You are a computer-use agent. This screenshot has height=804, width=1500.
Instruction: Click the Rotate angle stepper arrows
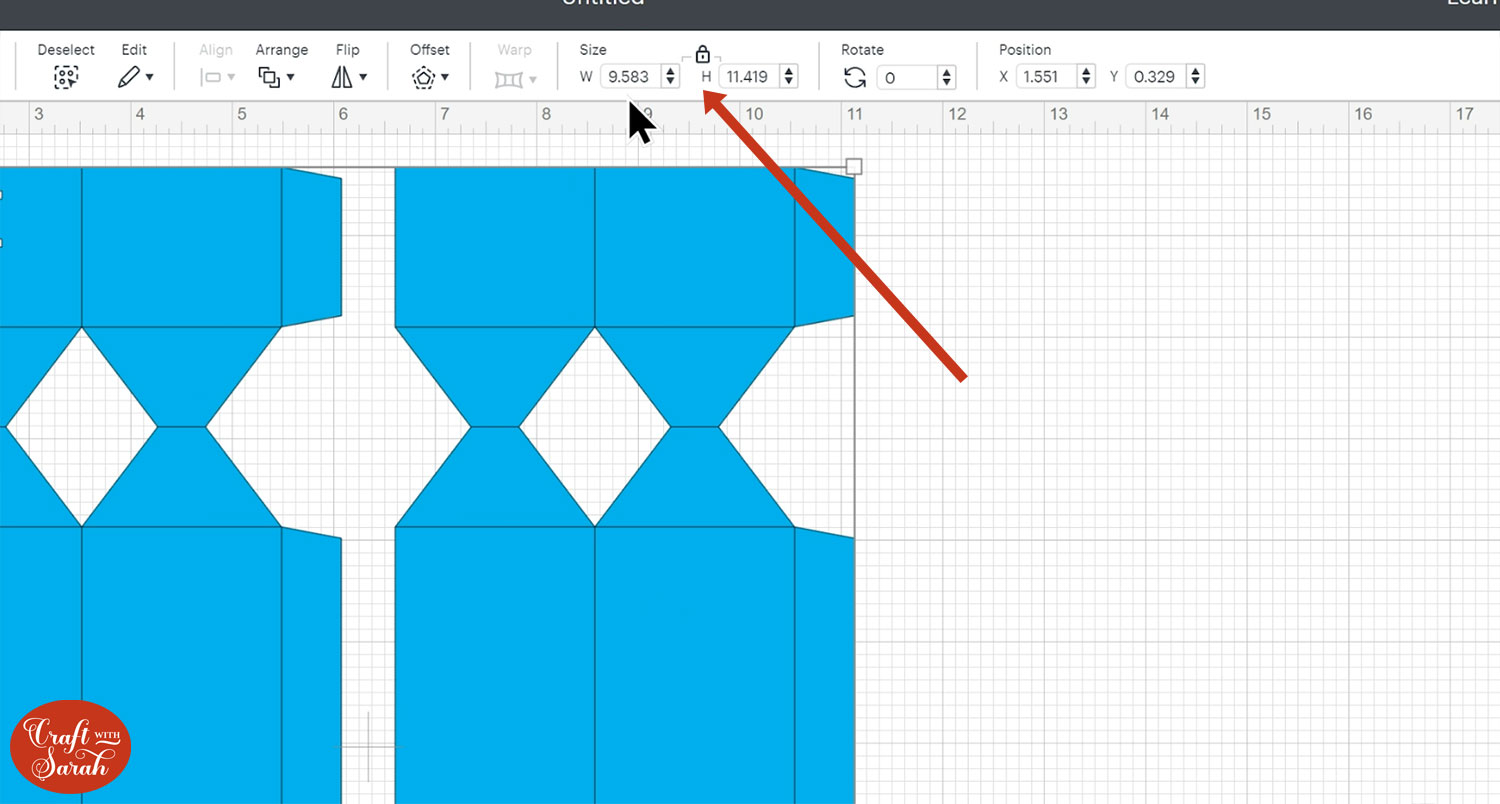coord(946,77)
